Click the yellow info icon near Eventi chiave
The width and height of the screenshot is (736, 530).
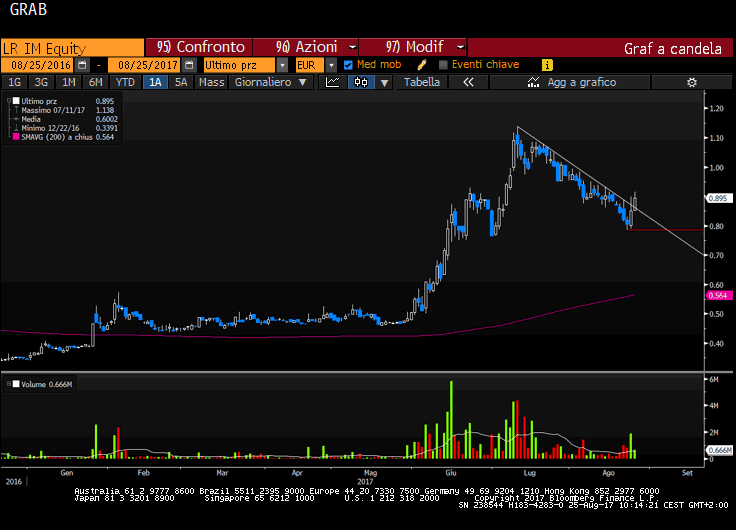coord(547,64)
